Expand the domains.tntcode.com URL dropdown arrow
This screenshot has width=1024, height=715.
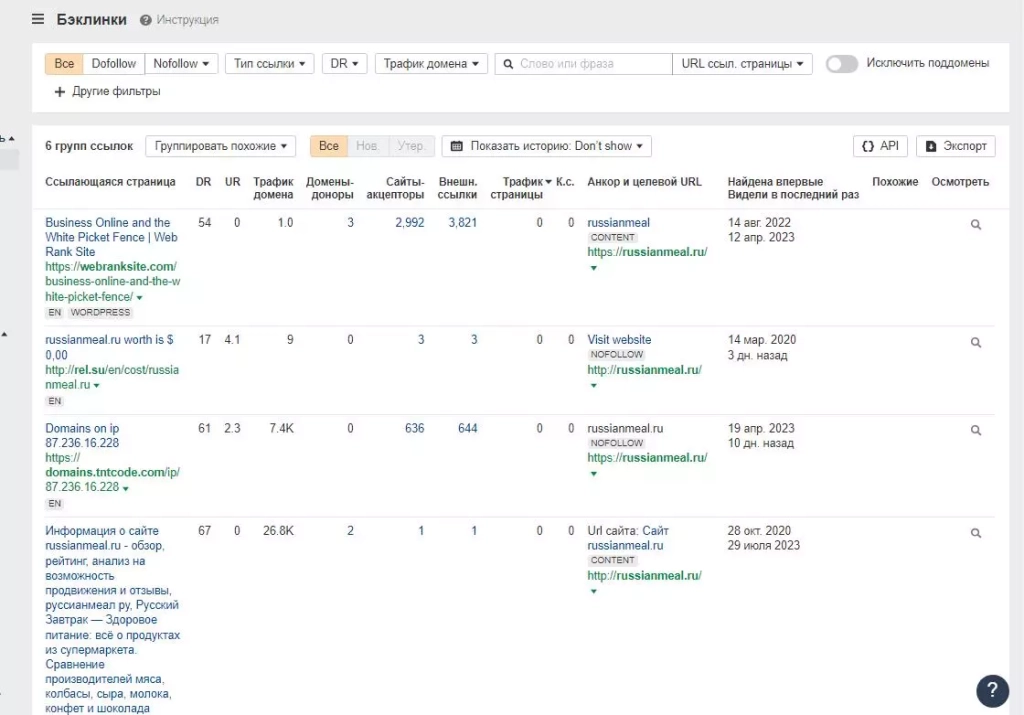125,488
